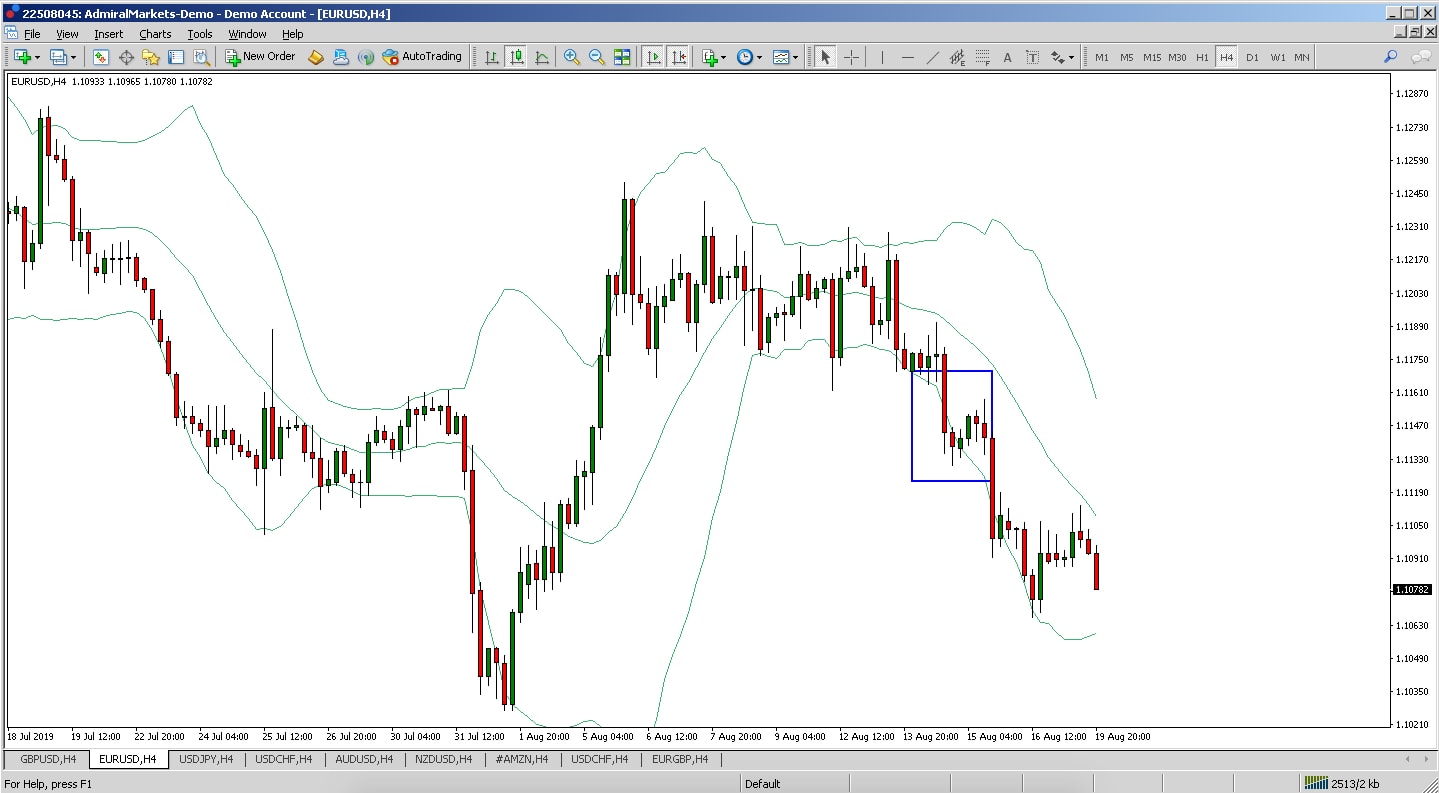Select the MN timeframe button
This screenshot has width=1439, height=793.
(1302, 57)
